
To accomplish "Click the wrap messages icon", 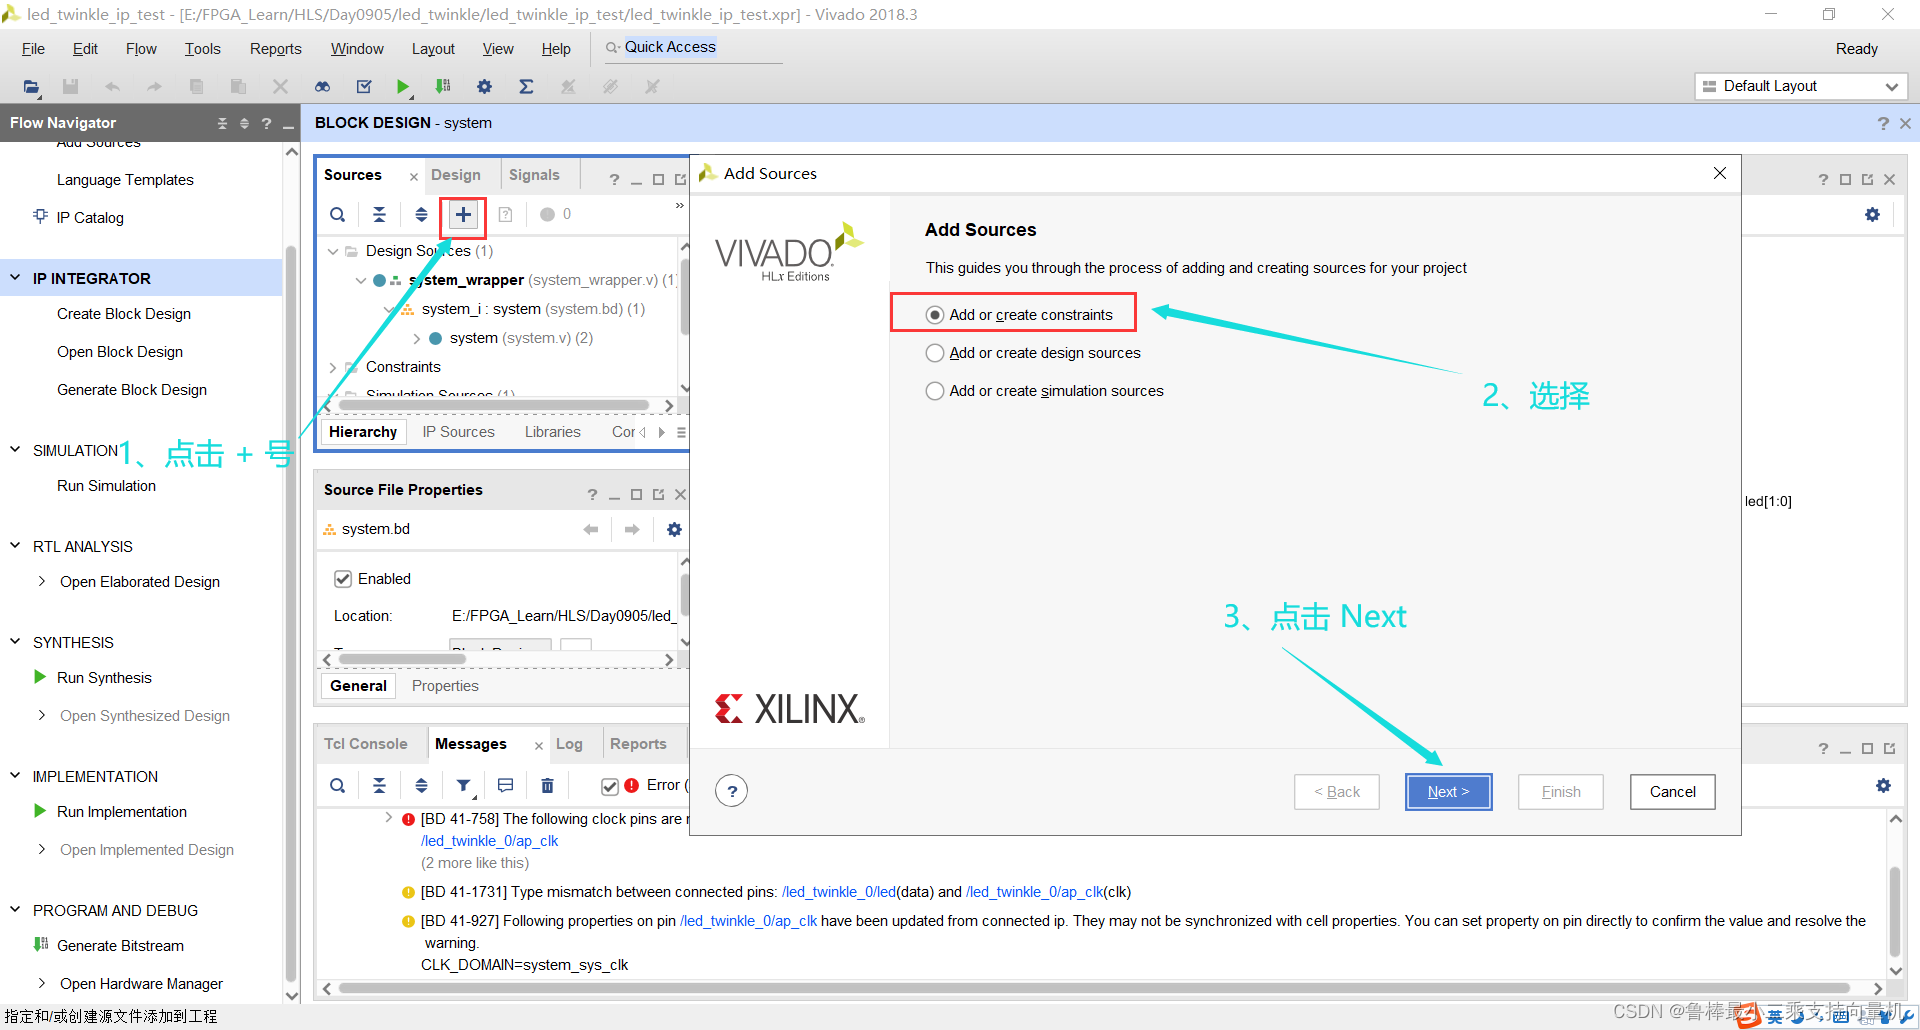I will tap(505, 785).
